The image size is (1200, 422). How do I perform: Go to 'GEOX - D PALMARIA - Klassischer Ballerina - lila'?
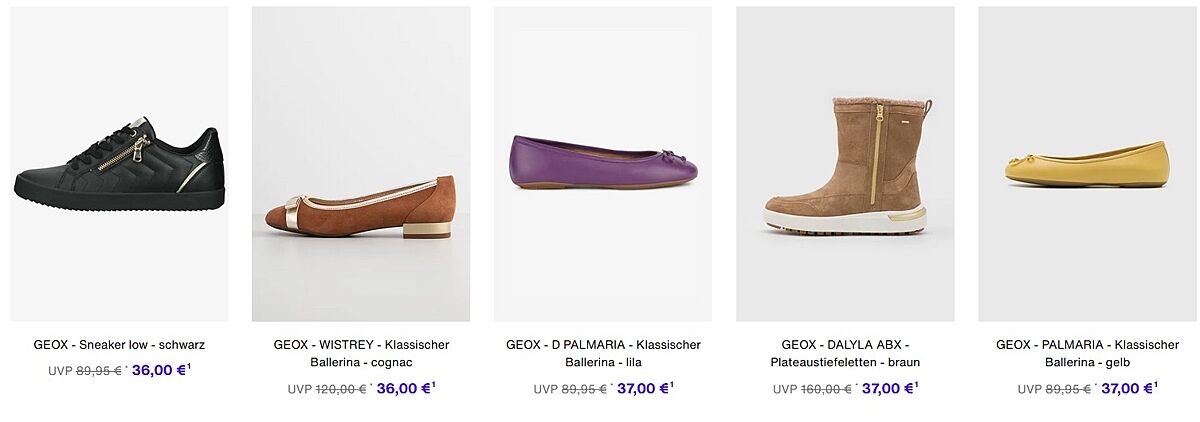click(x=603, y=353)
